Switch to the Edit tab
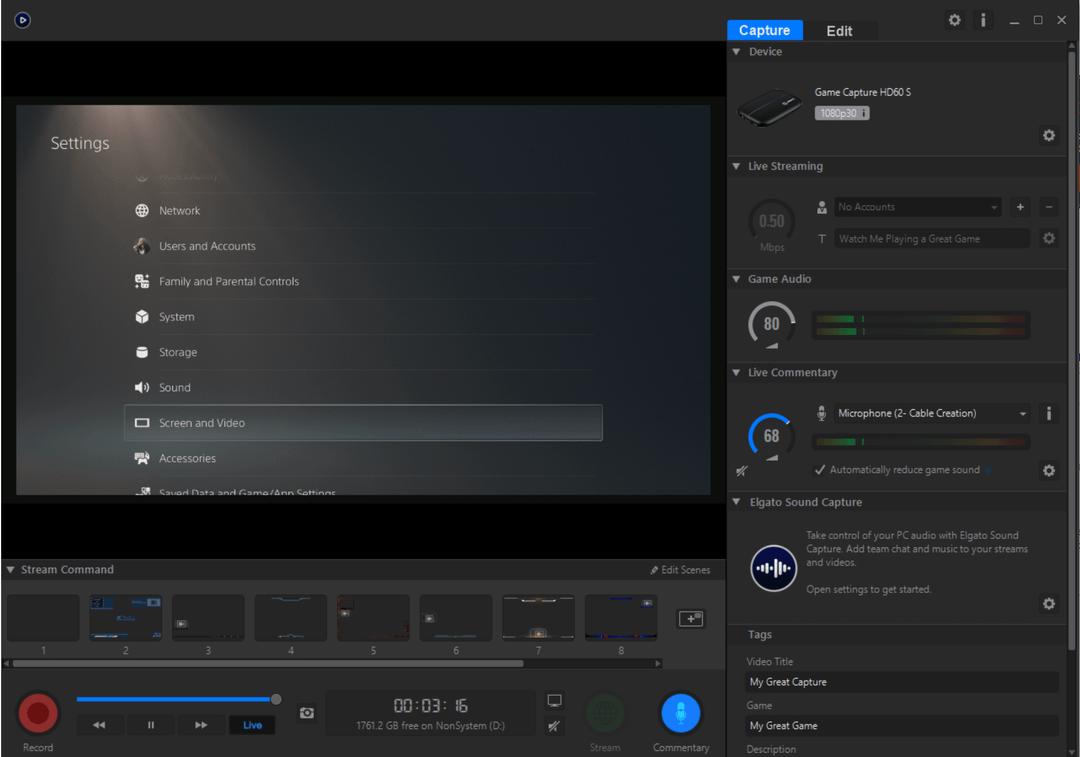This screenshot has height=757, width=1080. click(x=839, y=30)
